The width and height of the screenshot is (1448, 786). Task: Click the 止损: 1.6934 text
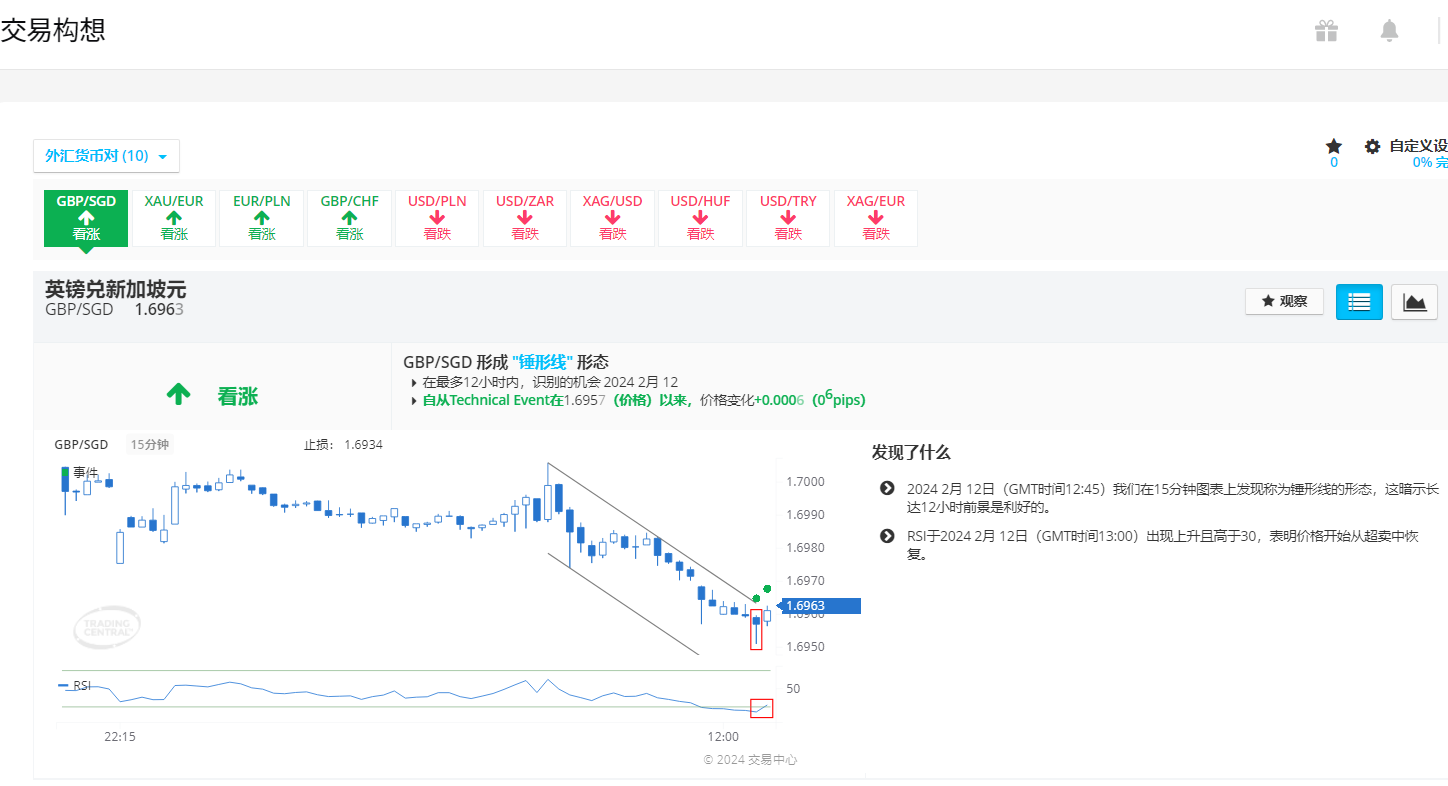pos(343,445)
